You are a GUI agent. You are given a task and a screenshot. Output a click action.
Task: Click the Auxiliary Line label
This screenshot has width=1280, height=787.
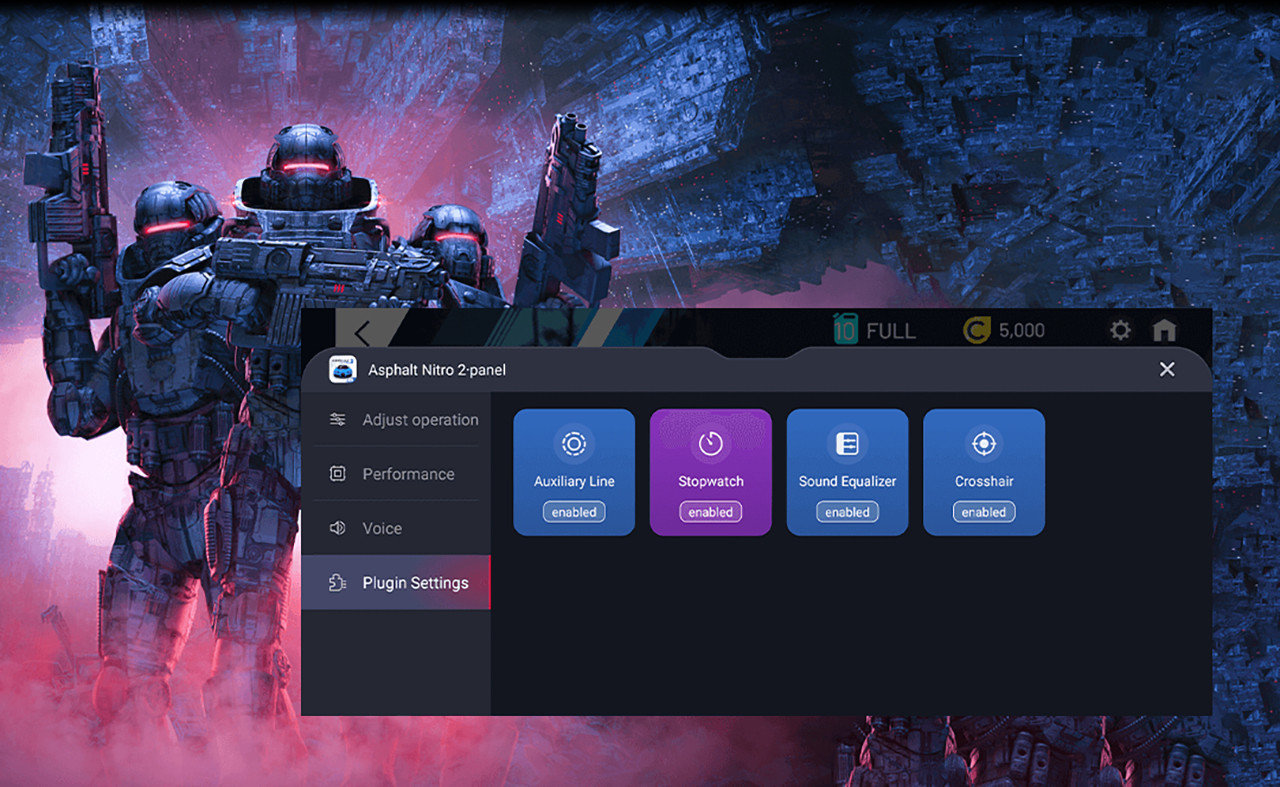tap(574, 481)
